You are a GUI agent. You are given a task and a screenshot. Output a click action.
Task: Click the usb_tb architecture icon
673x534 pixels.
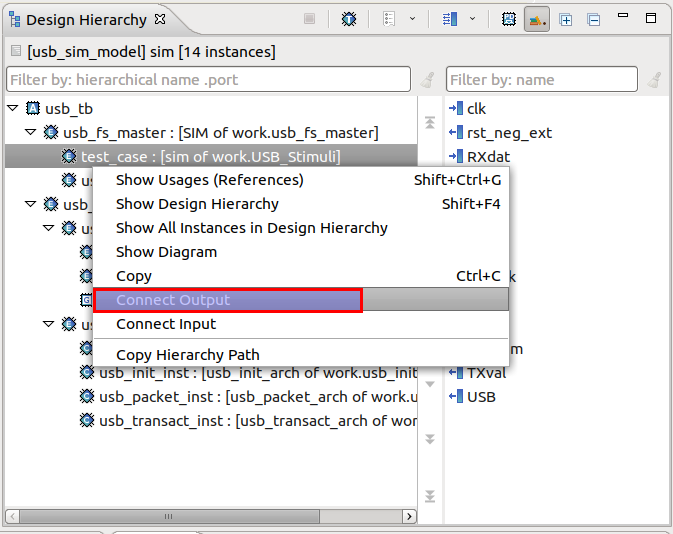point(33,108)
